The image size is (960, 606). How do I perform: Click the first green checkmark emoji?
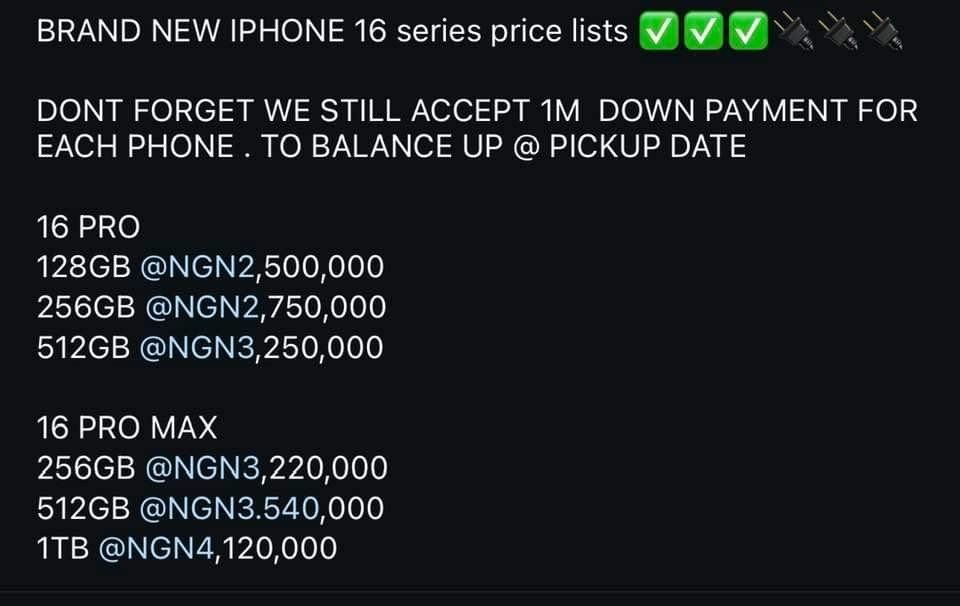click(x=658, y=31)
